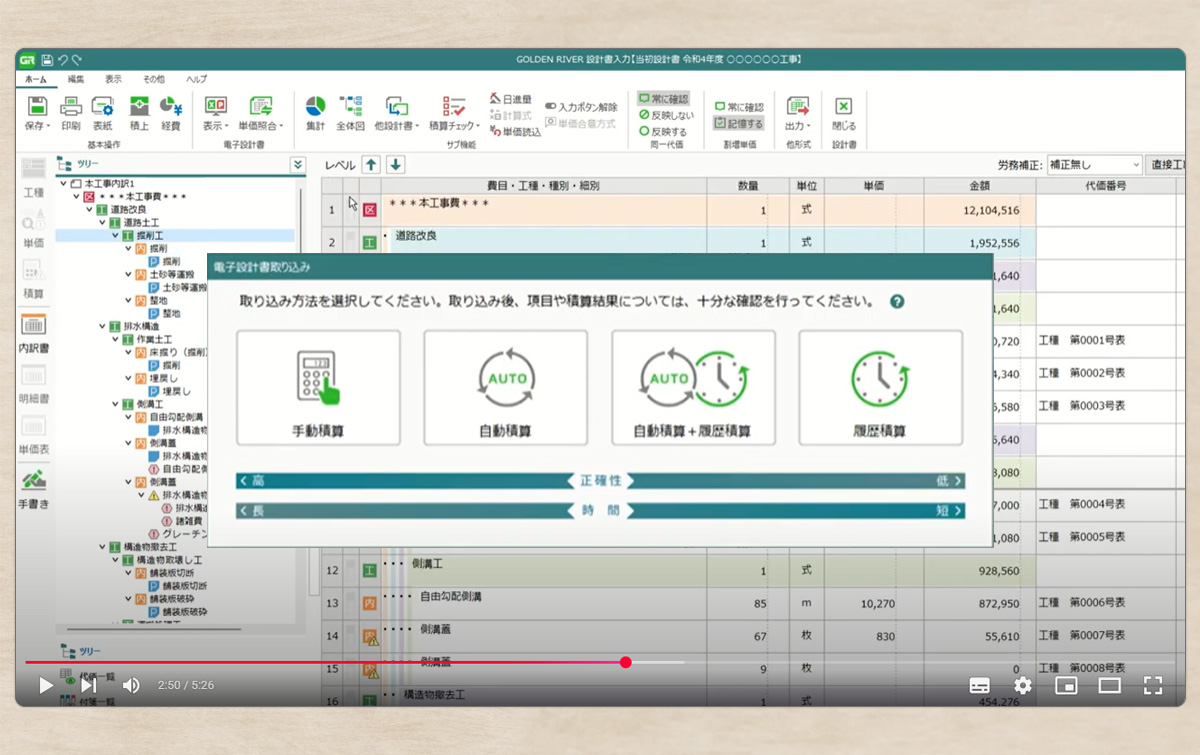Switch to the 編集 ribbon tab
1200x755 pixels.
point(76,79)
